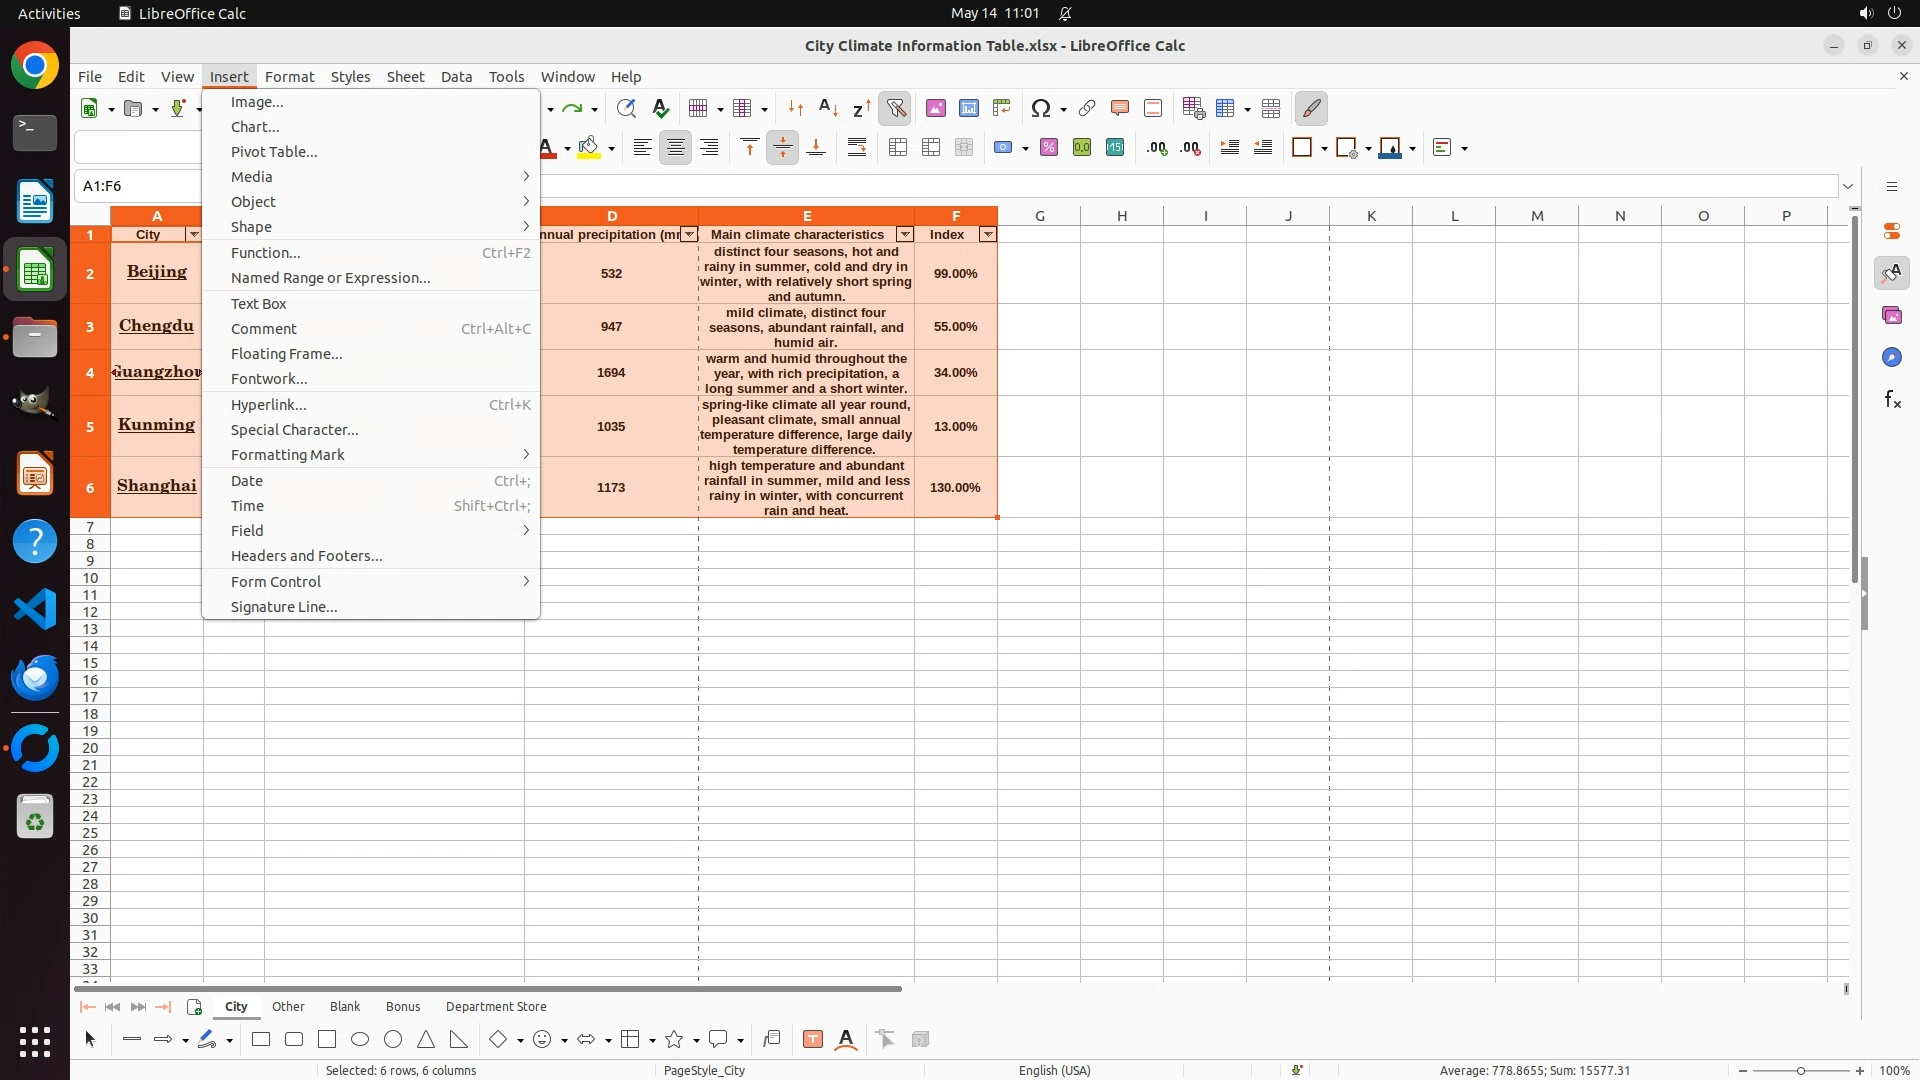The width and height of the screenshot is (1920, 1080).
Task: Click the Insert Text Box drawing icon
Action: click(812, 1040)
